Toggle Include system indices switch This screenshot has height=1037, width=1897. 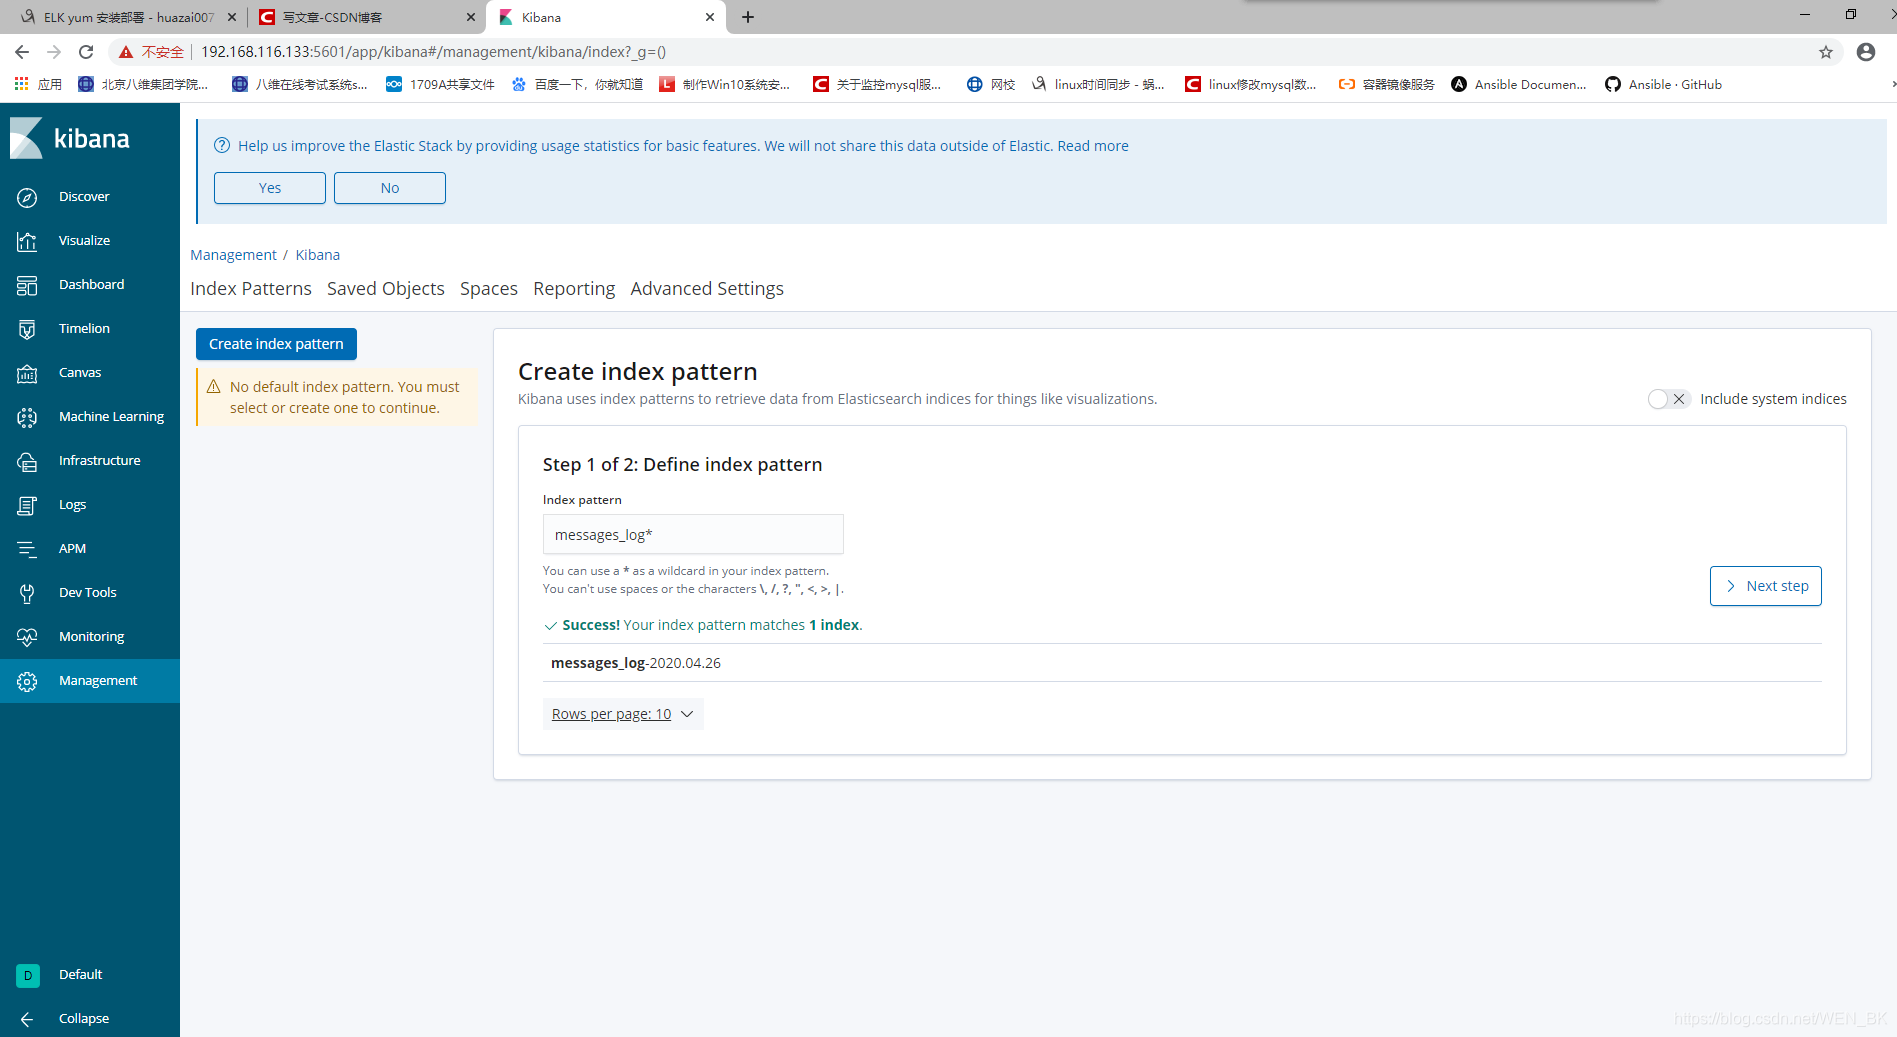click(x=1668, y=399)
